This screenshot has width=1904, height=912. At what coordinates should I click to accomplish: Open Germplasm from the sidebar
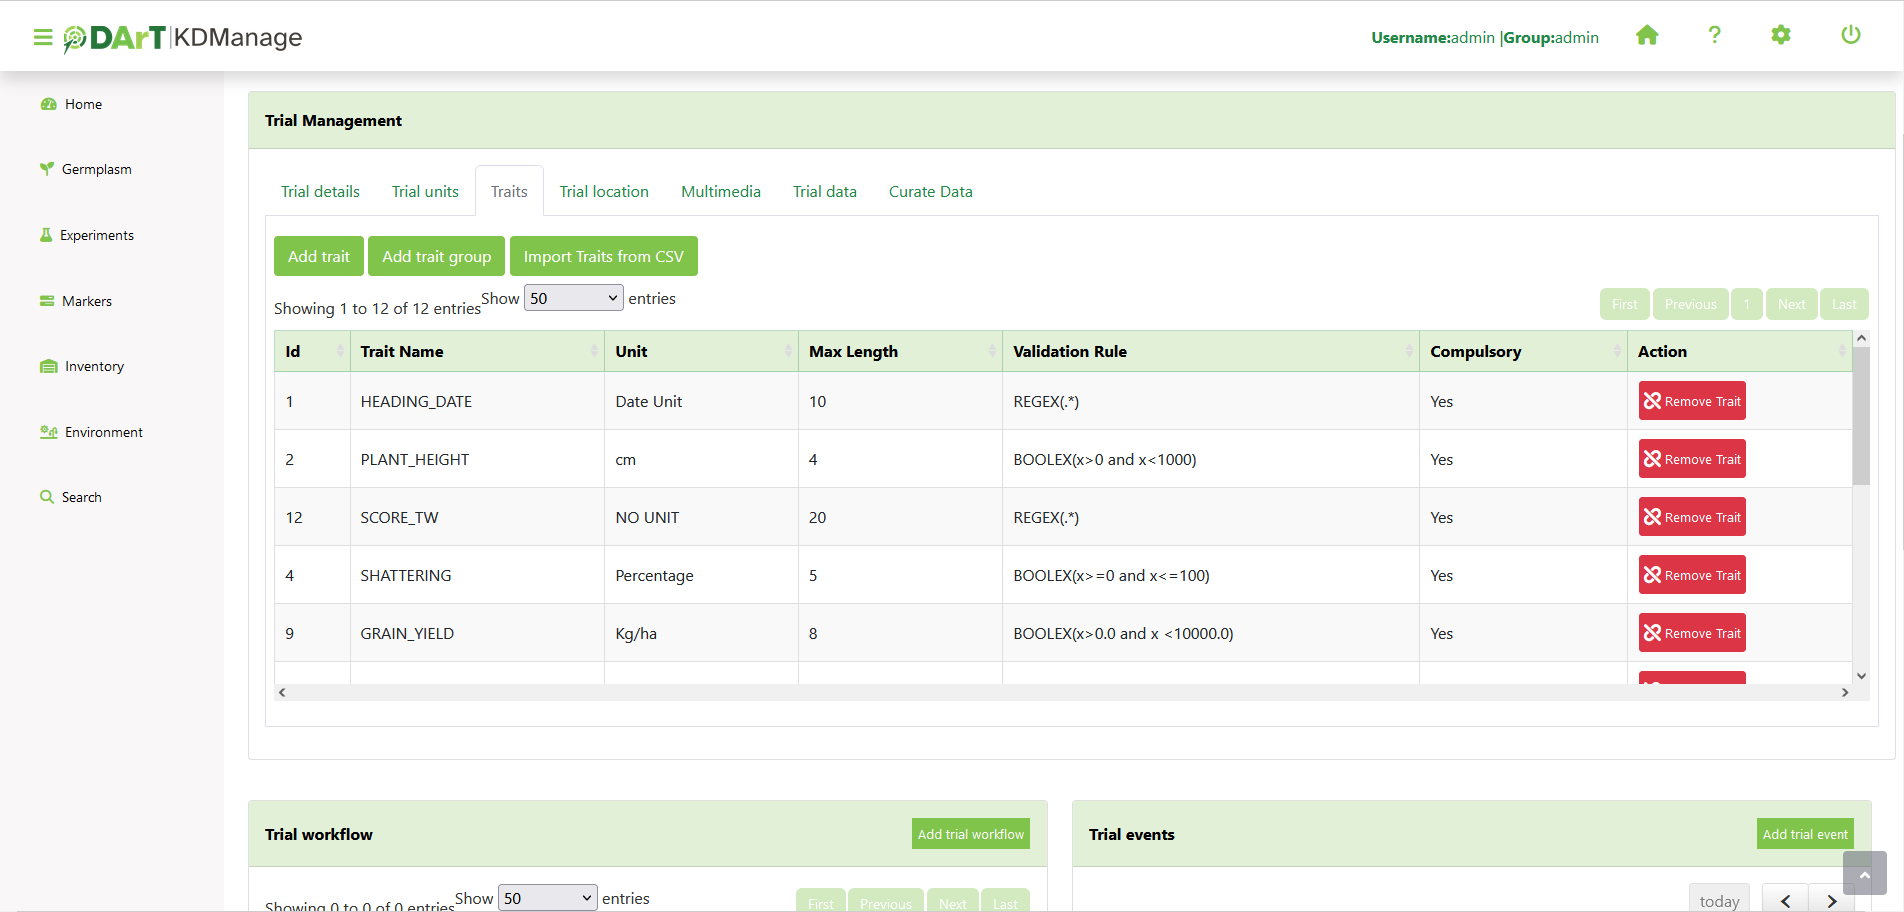(96, 169)
